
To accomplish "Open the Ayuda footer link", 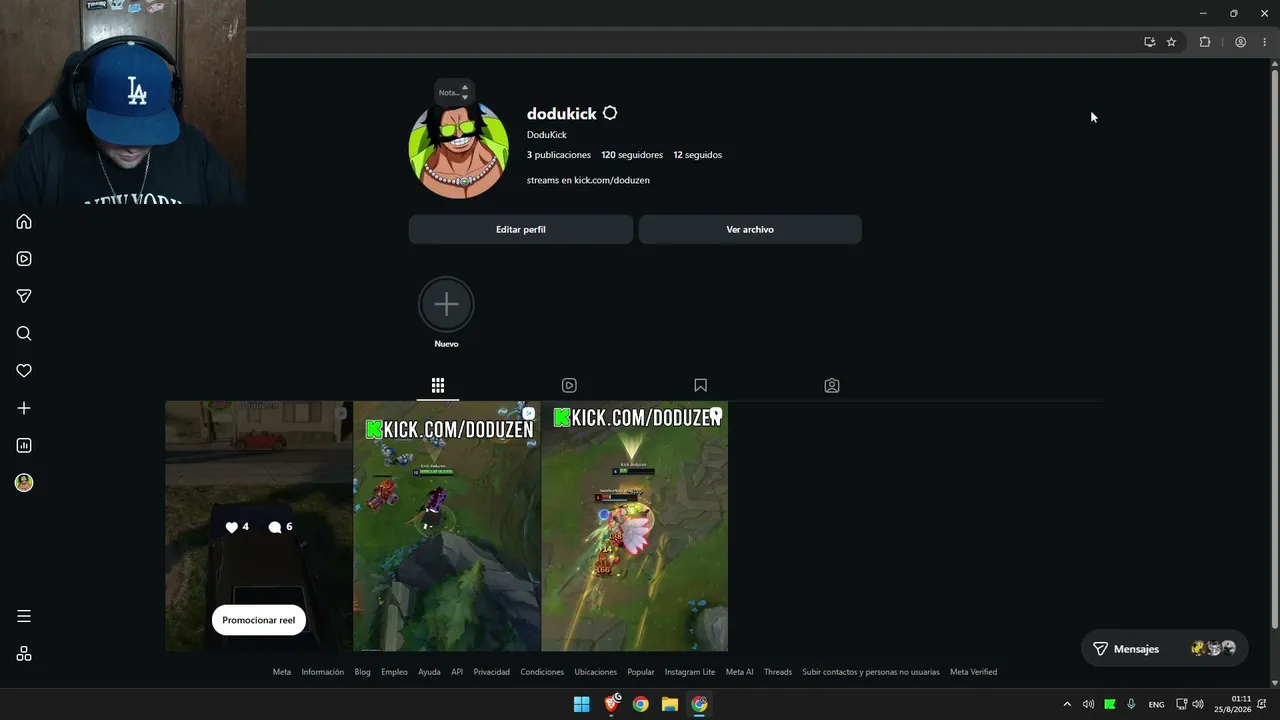I will tap(429, 672).
